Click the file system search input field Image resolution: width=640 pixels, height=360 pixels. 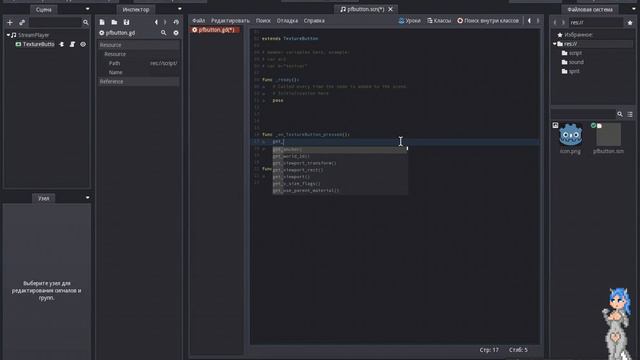click(x=583, y=114)
